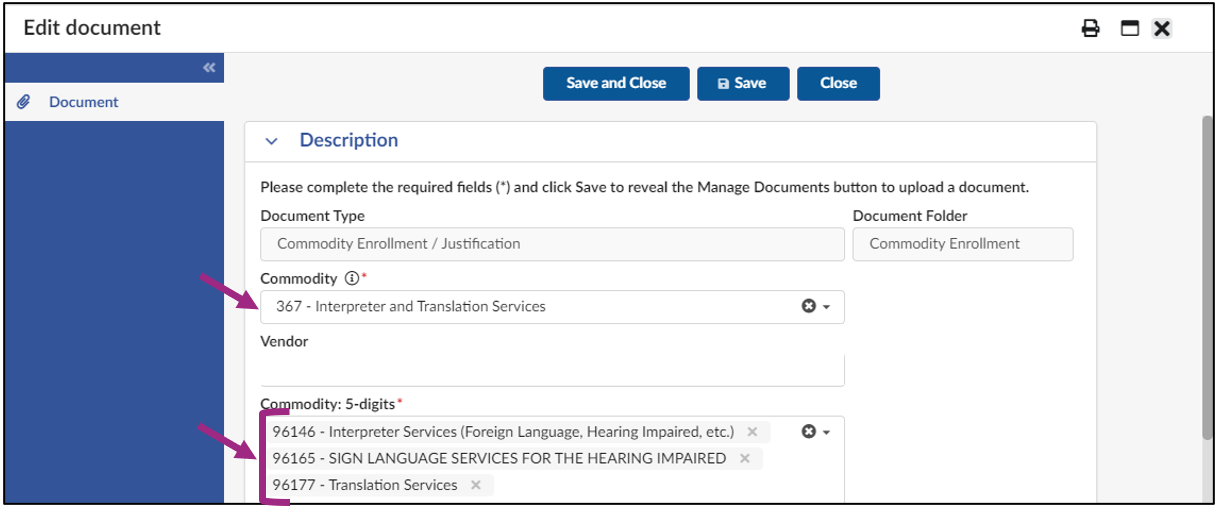Click the Document Type field
Screen dimensions: 1221x512
552,244
